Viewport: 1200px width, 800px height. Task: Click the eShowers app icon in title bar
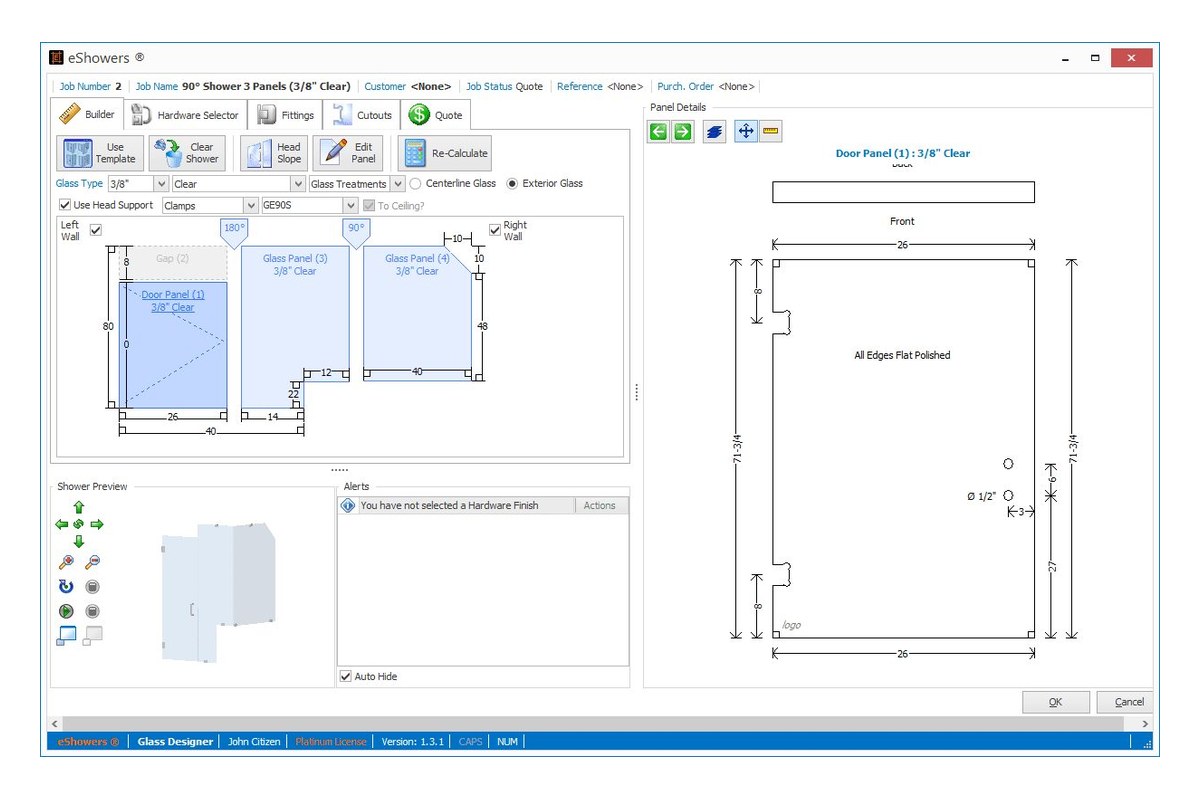point(55,58)
